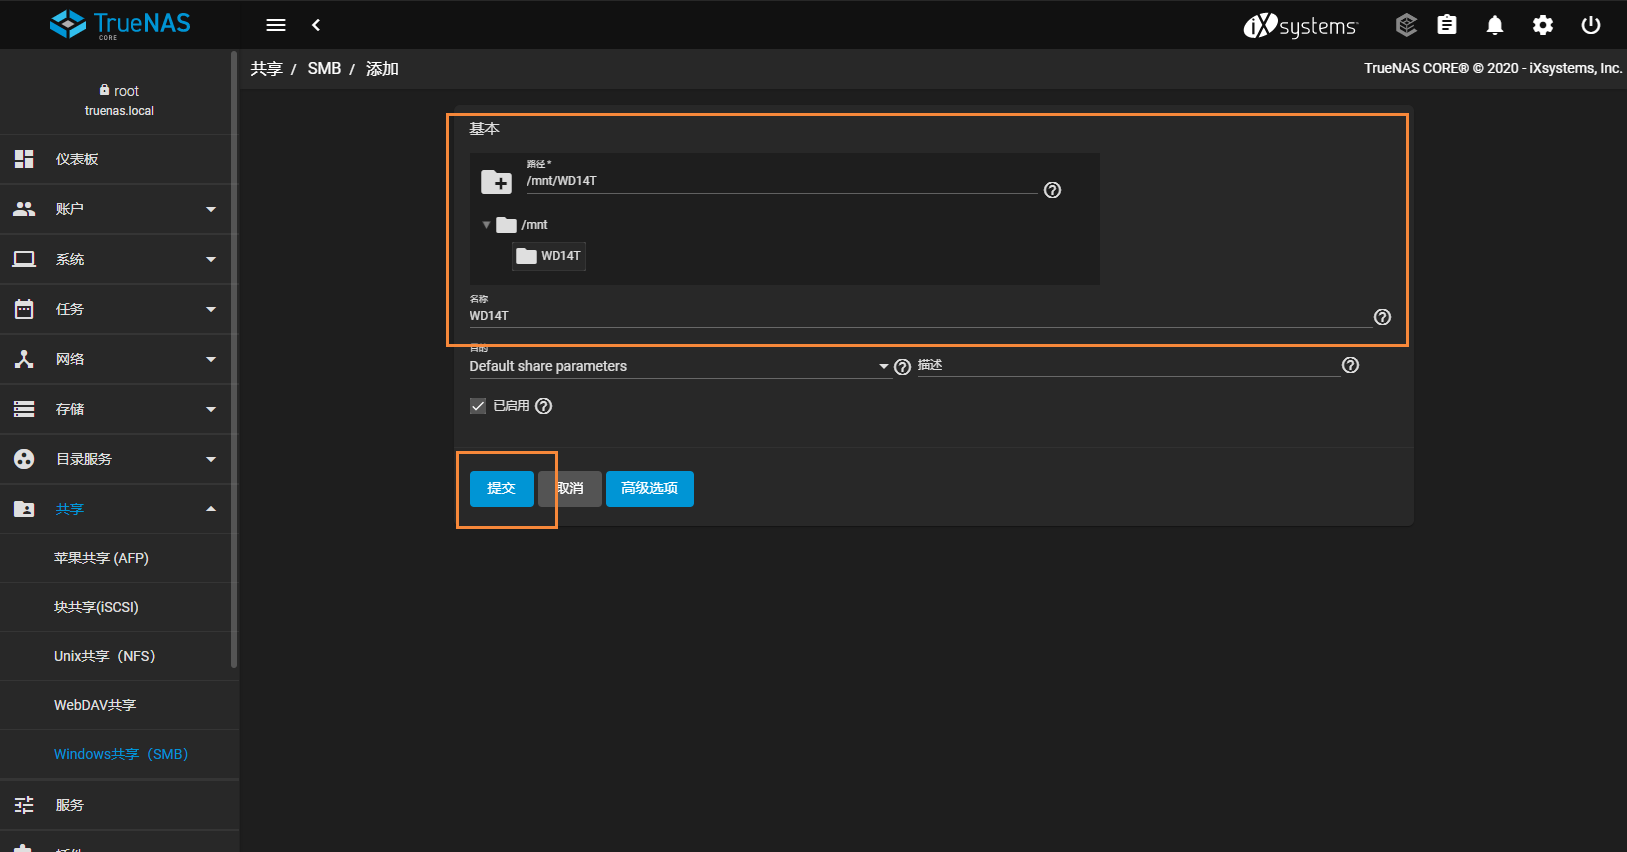This screenshot has width=1627, height=852.
Task: Expand the 任务 menu arrow
Action: pos(211,309)
